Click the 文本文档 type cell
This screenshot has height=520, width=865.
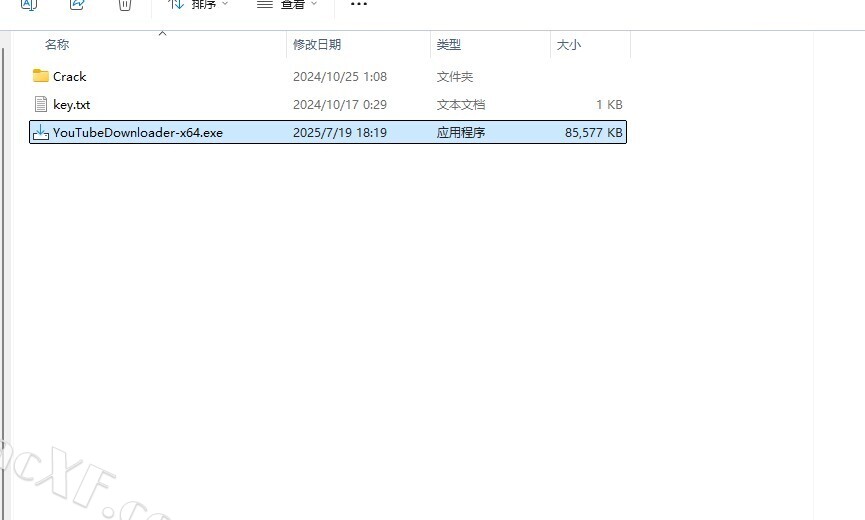pyautogui.click(x=461, y=105)
